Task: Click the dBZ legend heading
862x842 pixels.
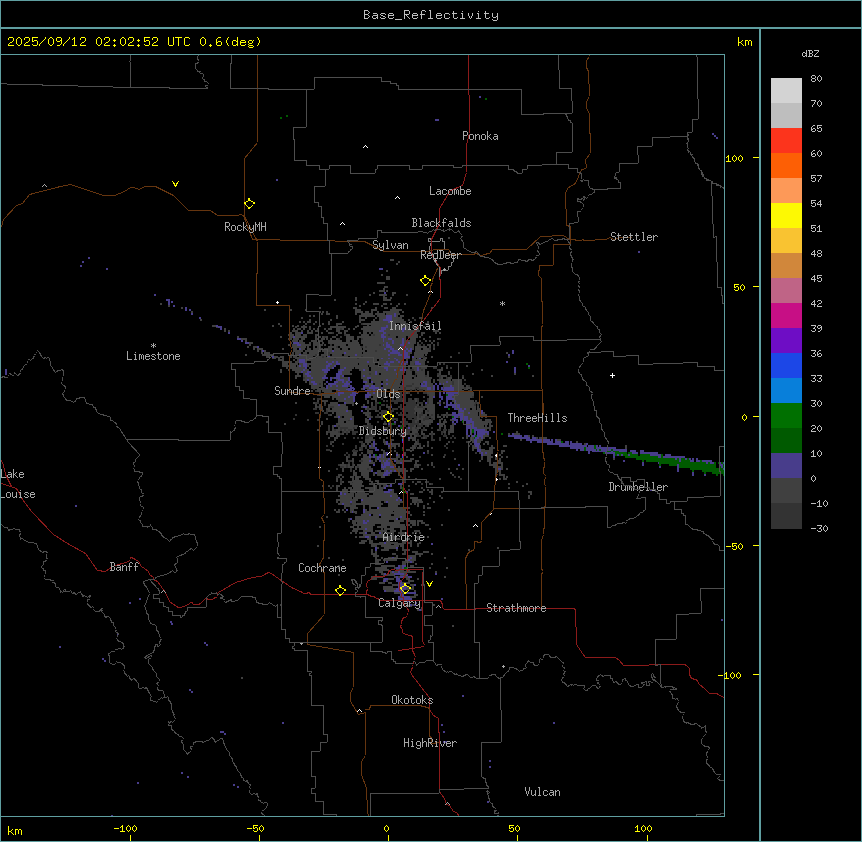Action: coord(810,54)
